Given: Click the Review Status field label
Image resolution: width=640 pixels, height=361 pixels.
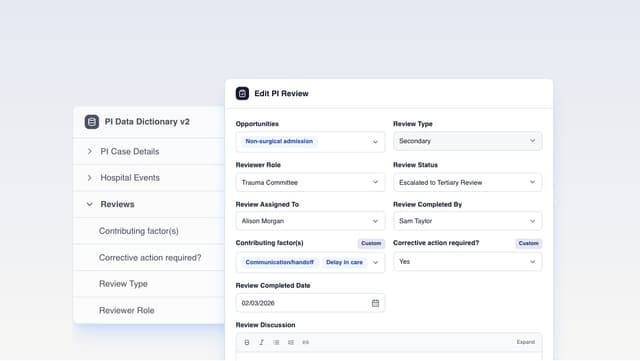Looking at the screenshot, I should [x=416, y=165].
